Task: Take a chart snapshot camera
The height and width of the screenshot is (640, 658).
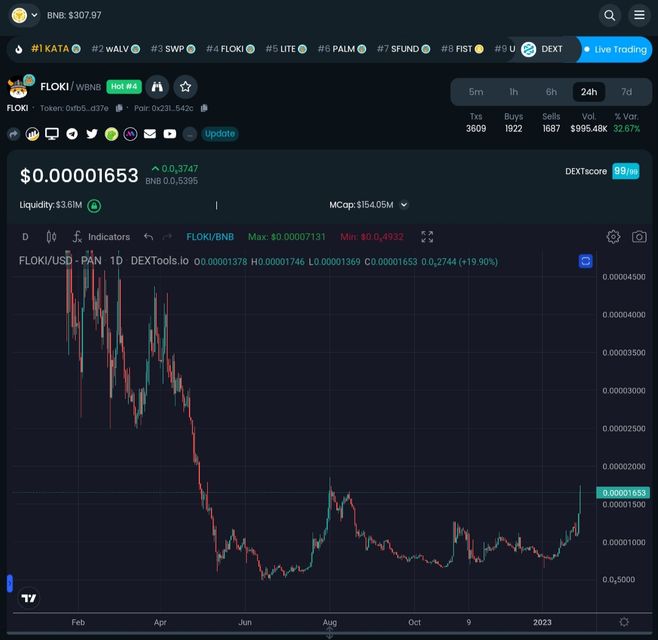Action: tap(639, 237)
